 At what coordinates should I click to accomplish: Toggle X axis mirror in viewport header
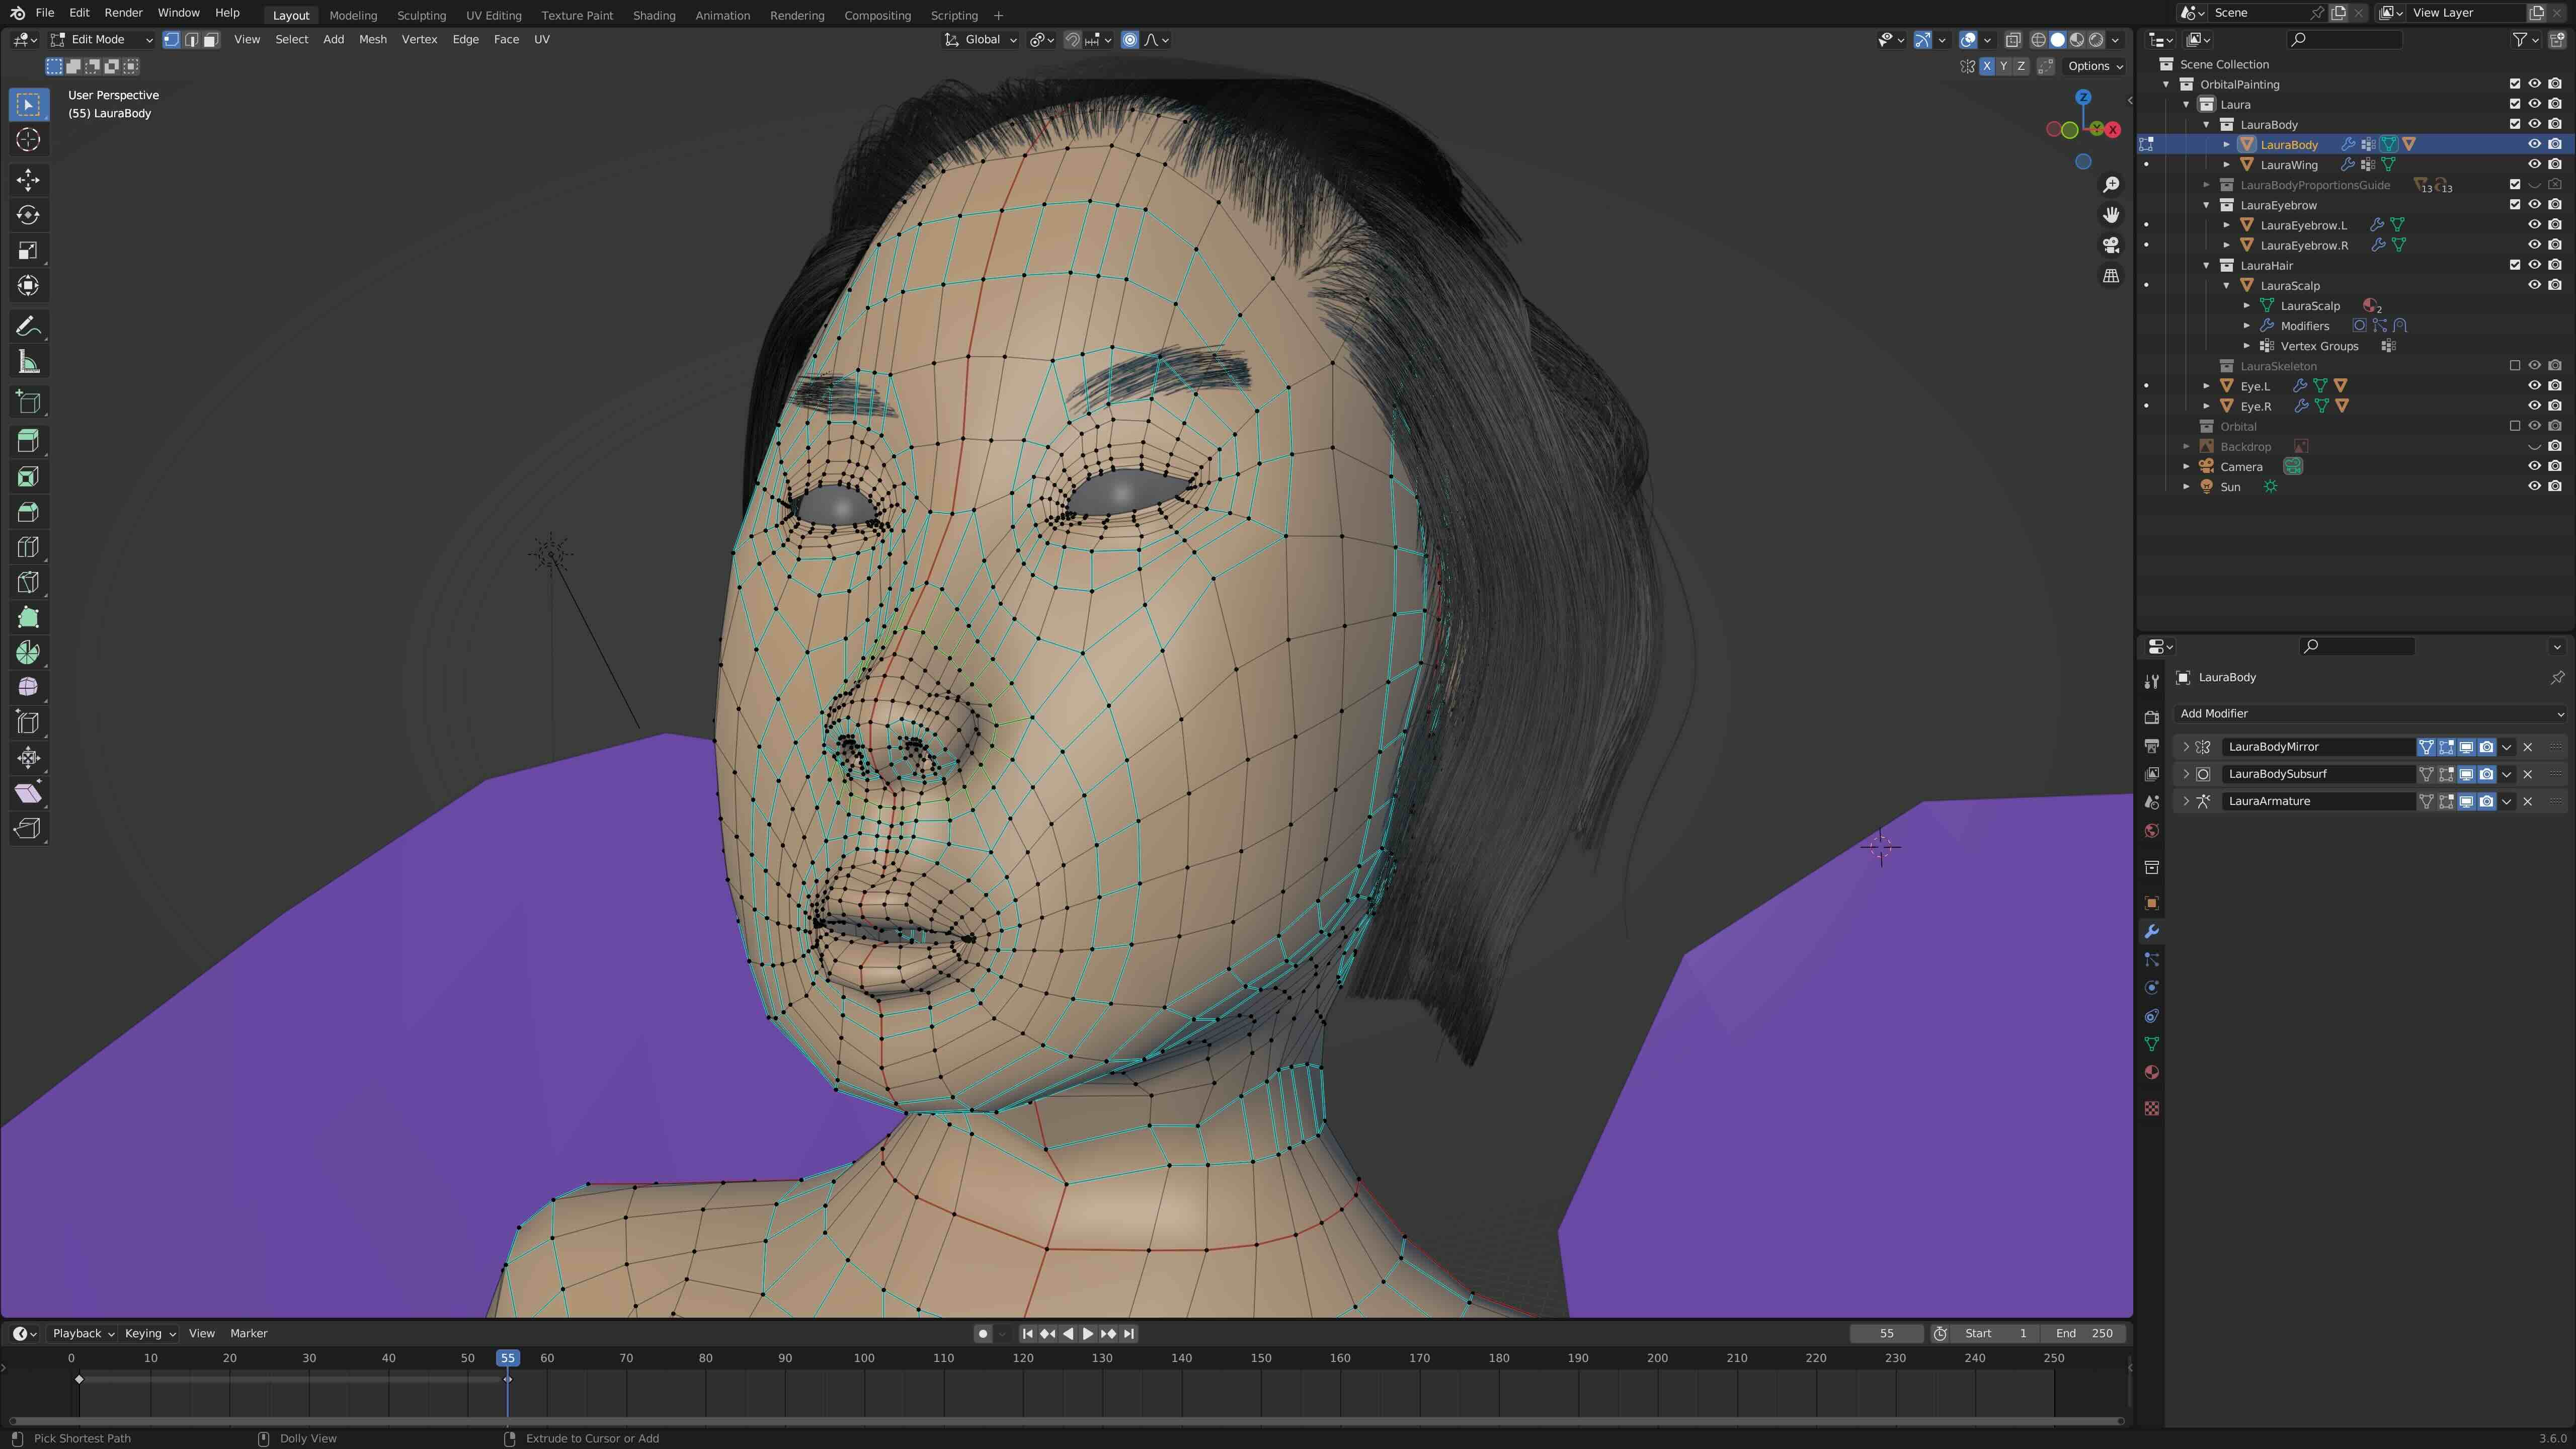pyautogui.click(x=1987, y=66)
